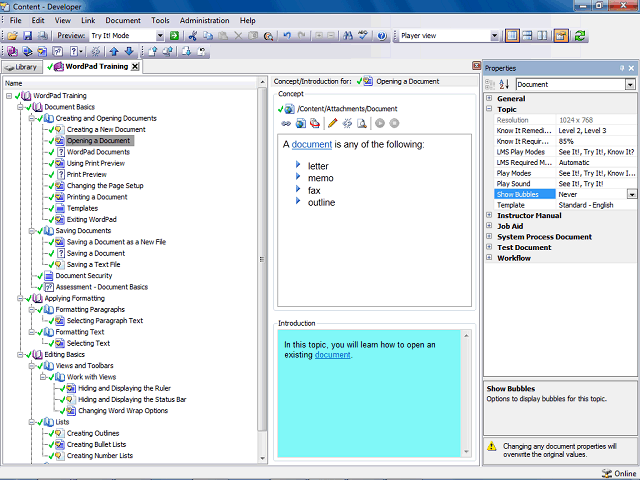Click the Play Sound property value
The image size is (640, 480).
tap(596, 184)
